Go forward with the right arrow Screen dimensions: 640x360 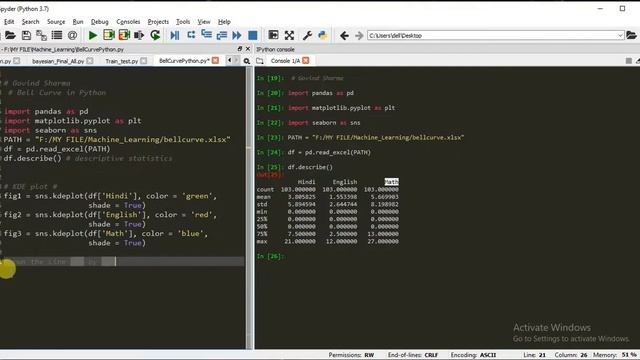[x=359, y=36]
